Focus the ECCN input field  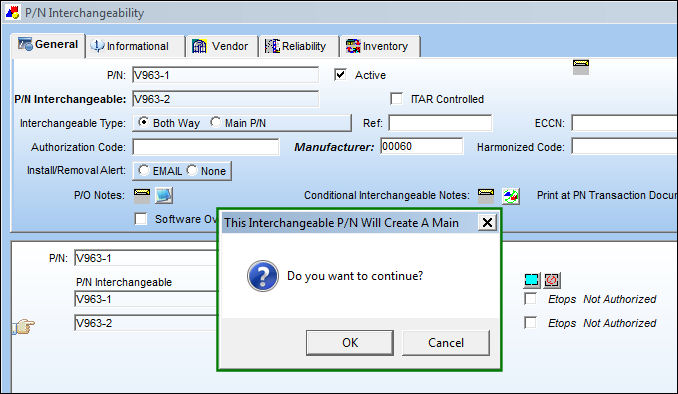624,123
